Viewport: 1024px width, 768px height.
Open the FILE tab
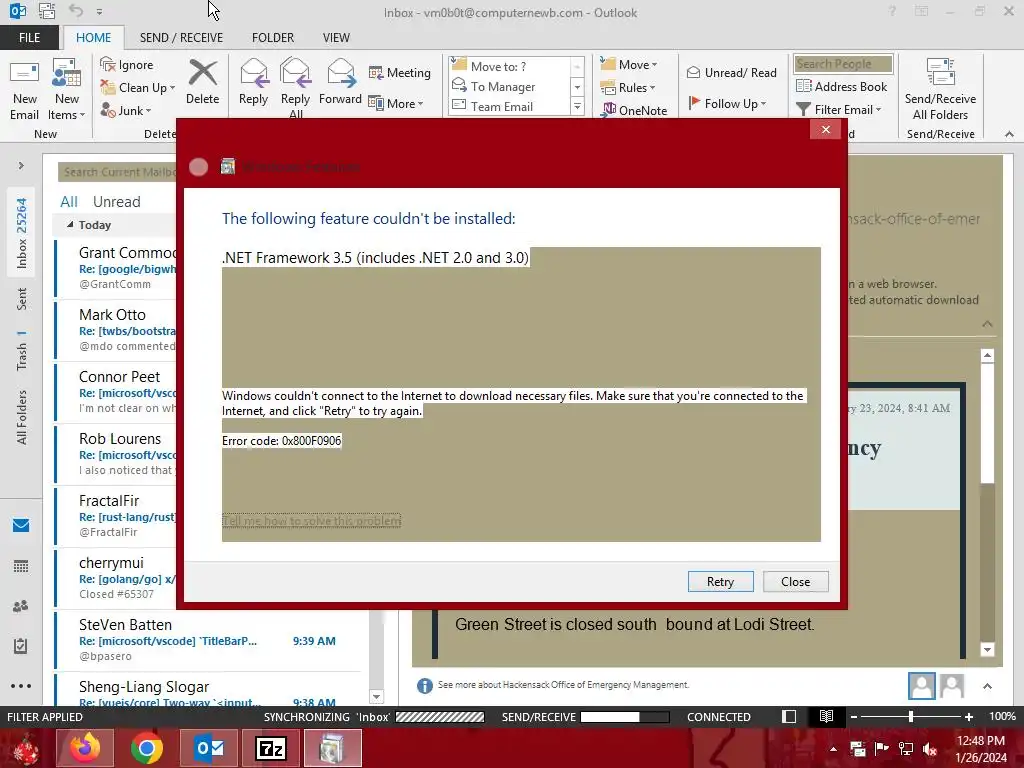pyautogui.click(x=29, y=37)
